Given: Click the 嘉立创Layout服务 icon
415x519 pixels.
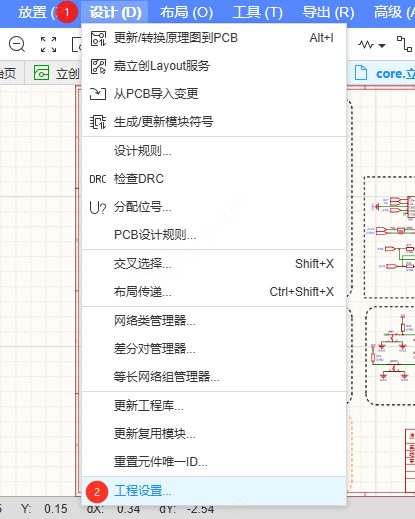Looking at the screenshot, I should click(x=98, y=66).
